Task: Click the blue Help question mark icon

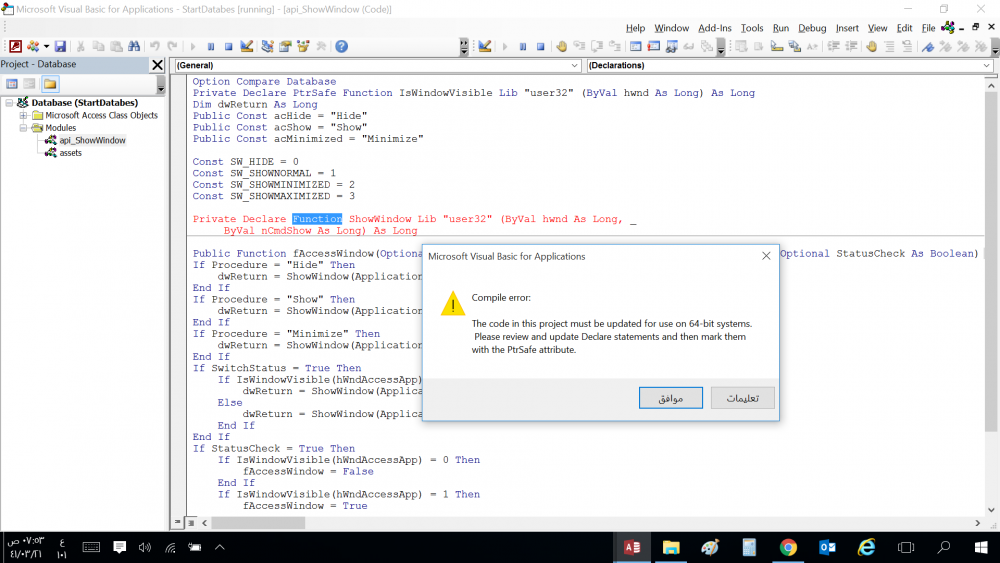Action: (342, 47)
